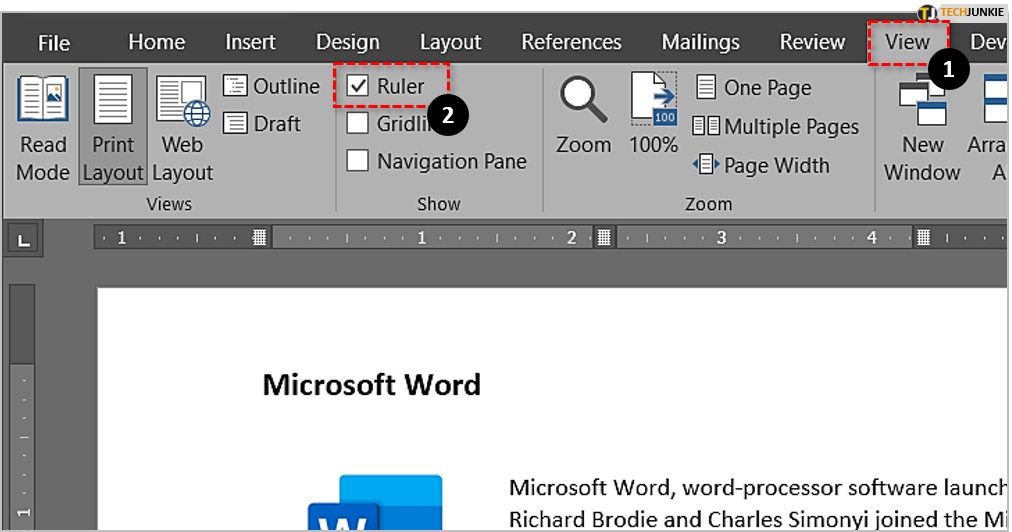Go to the Design tab
Image resolution: width=1012 pixels, height=532 pixels.
coord(347,42)
